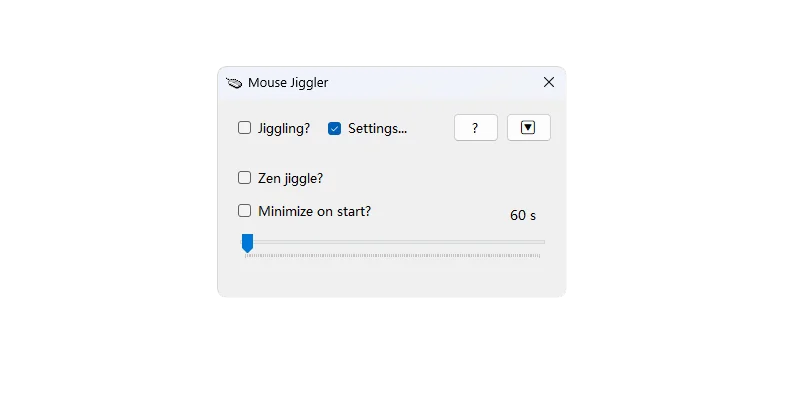Uncheck the Settings... checkbox
795x413 pixels.
tap(334, 129)
